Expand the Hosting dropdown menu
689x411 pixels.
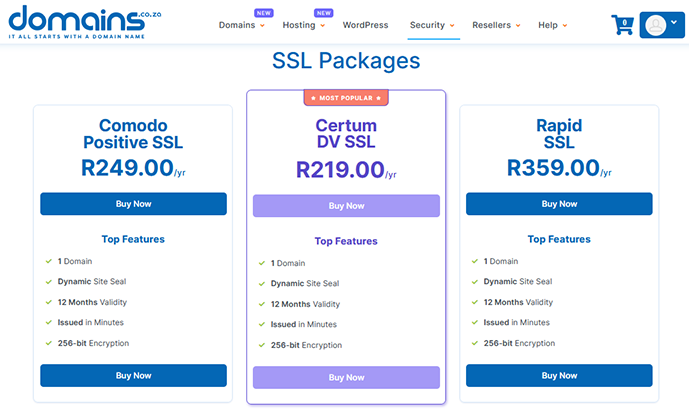pyautogui.click(x=303, y=25)
